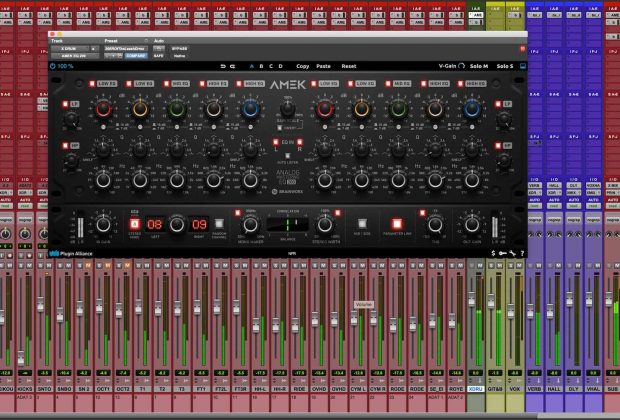Toggle the EQ IN switch
The image size is (620, 420).
(276, 143)
